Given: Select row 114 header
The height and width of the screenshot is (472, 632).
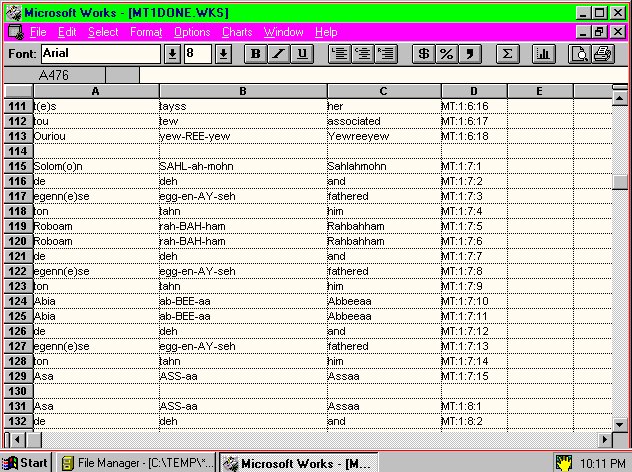Looking at the screenshot, I should tap(18, 151).
